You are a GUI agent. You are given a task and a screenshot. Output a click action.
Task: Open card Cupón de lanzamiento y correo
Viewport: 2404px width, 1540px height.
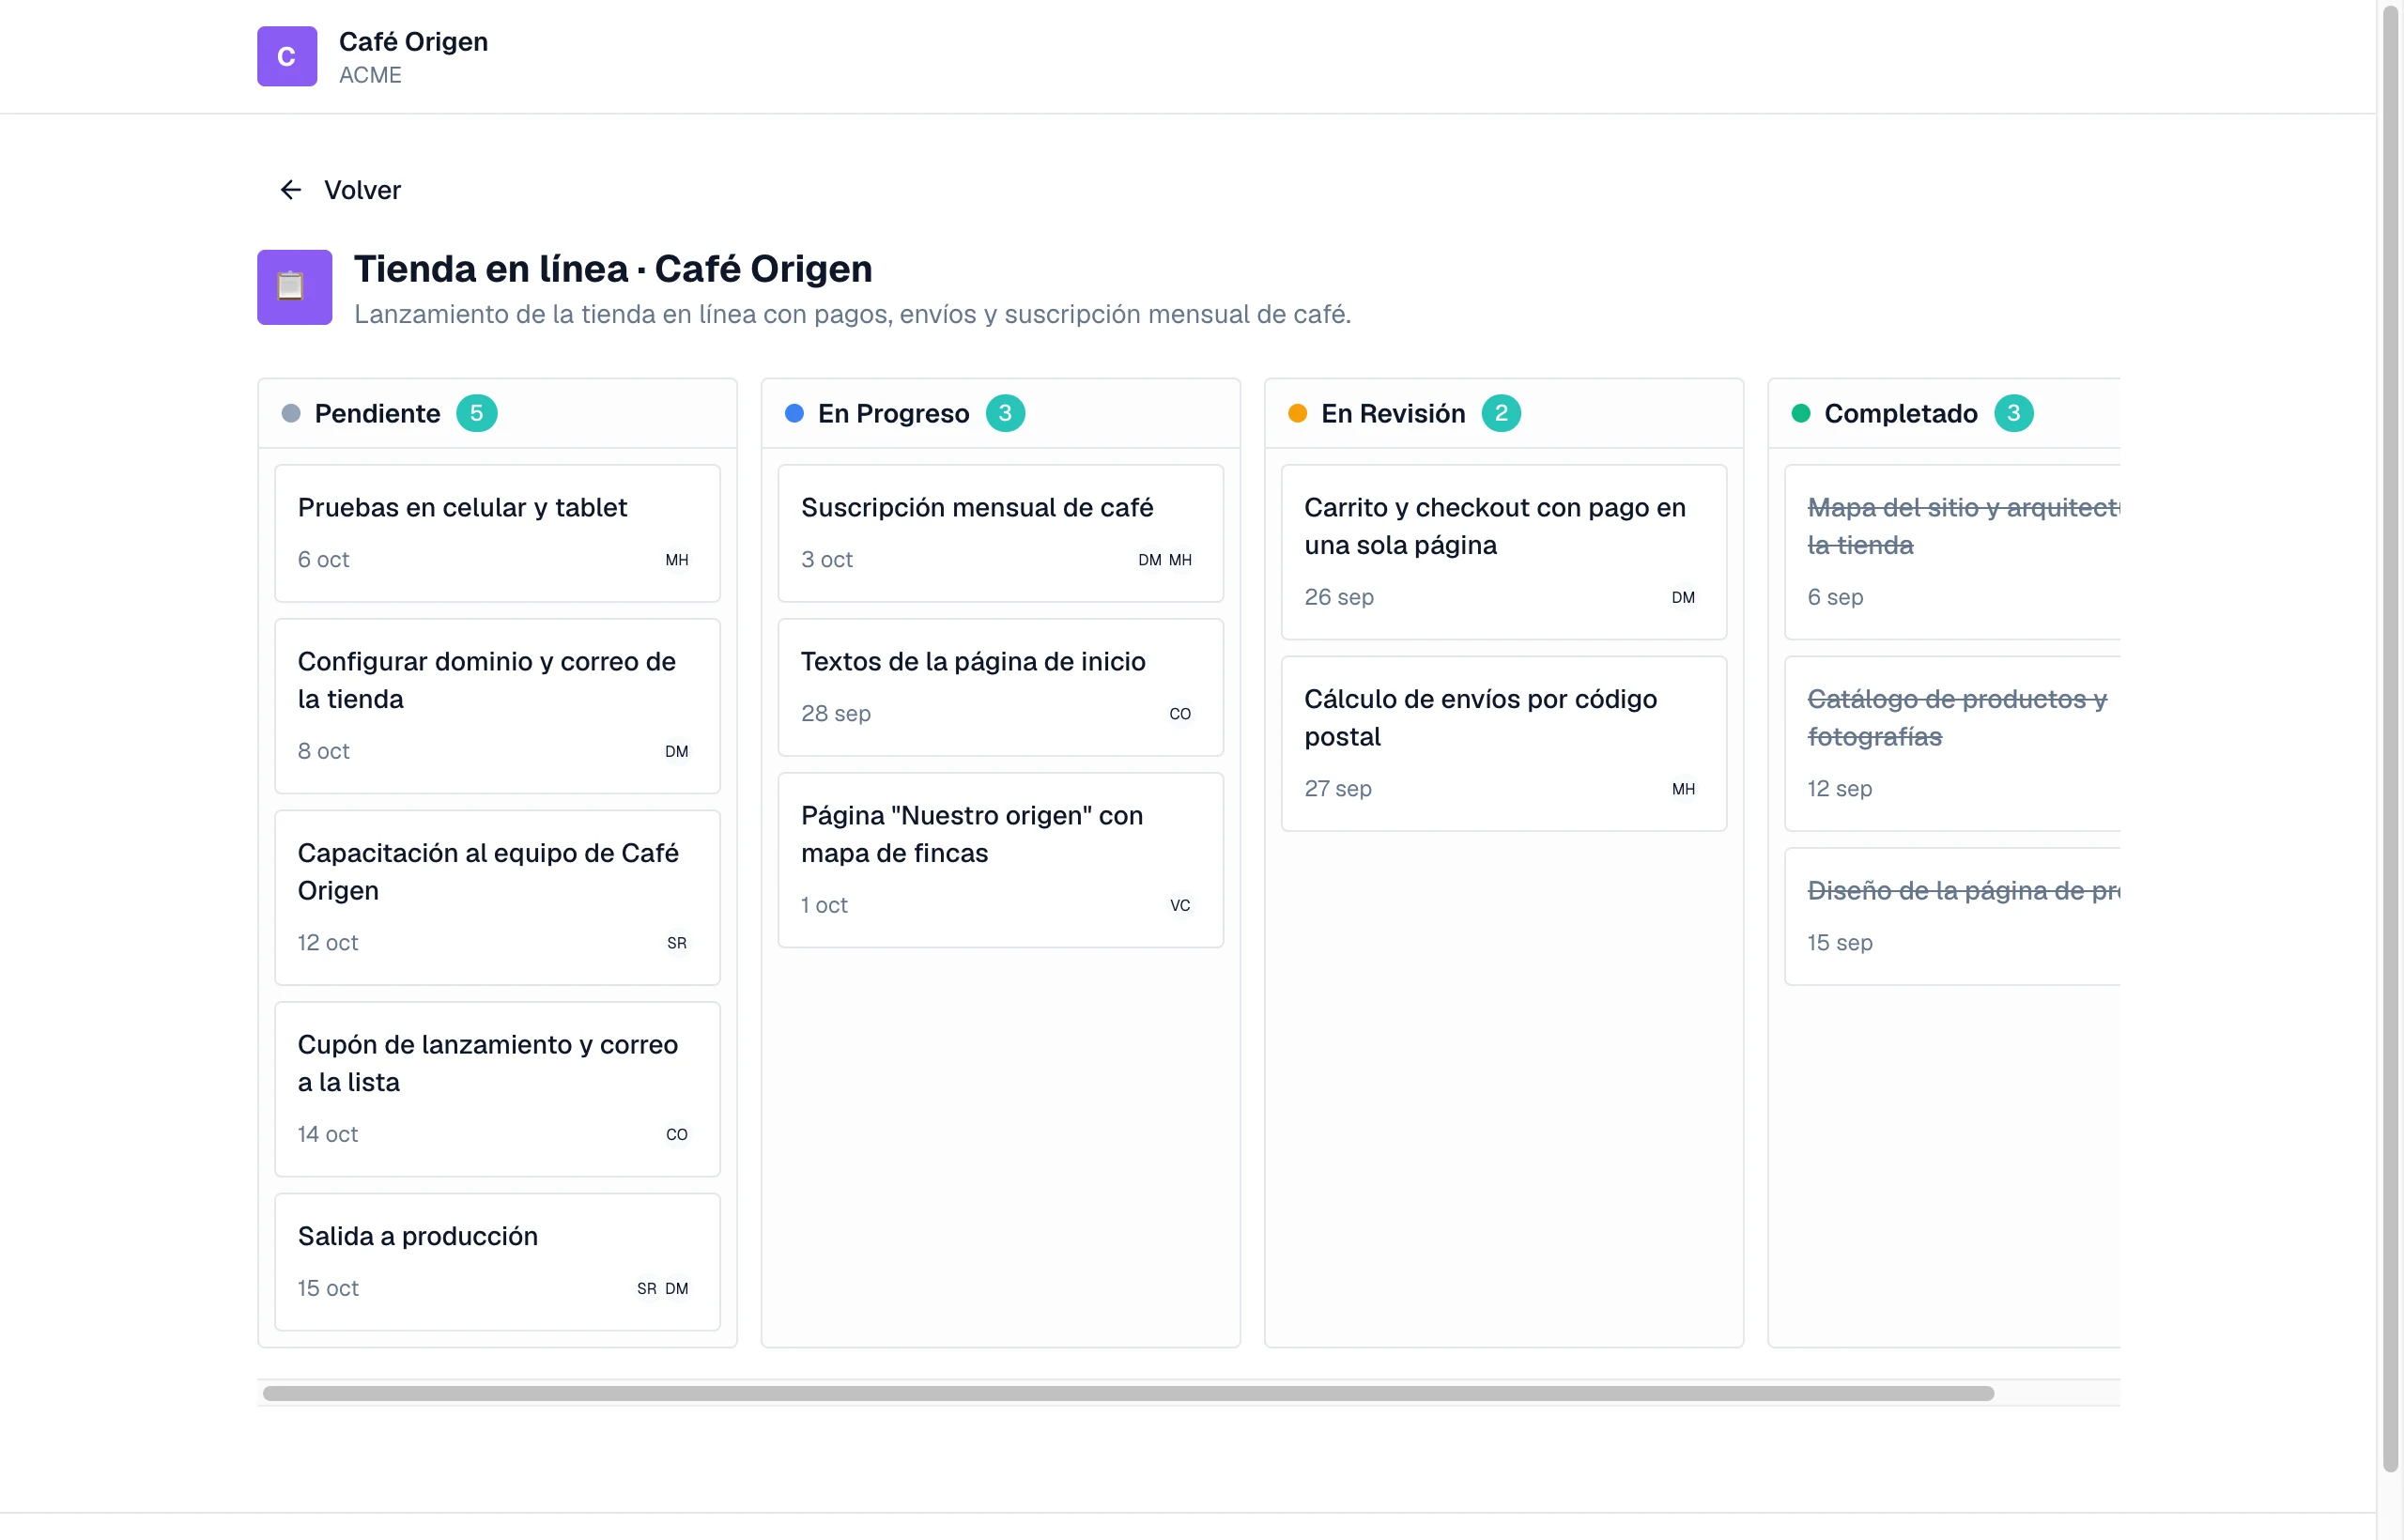497,1089
